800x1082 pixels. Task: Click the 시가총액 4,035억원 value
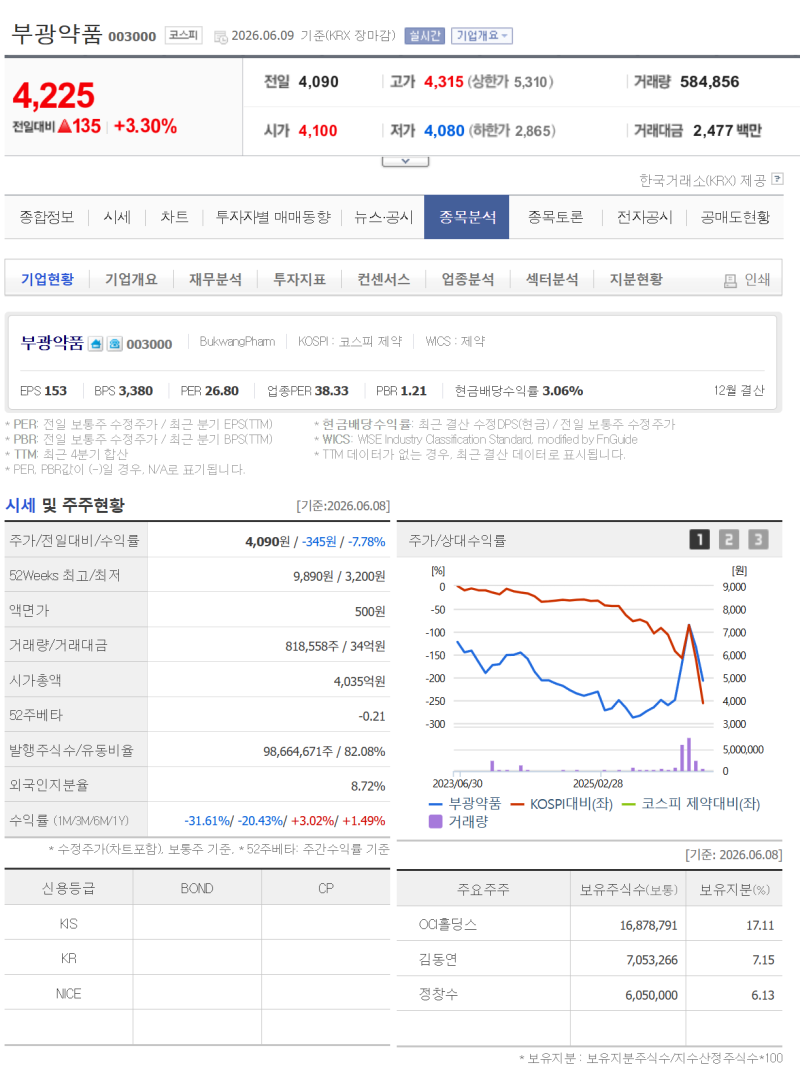click(x=360, y=681)
